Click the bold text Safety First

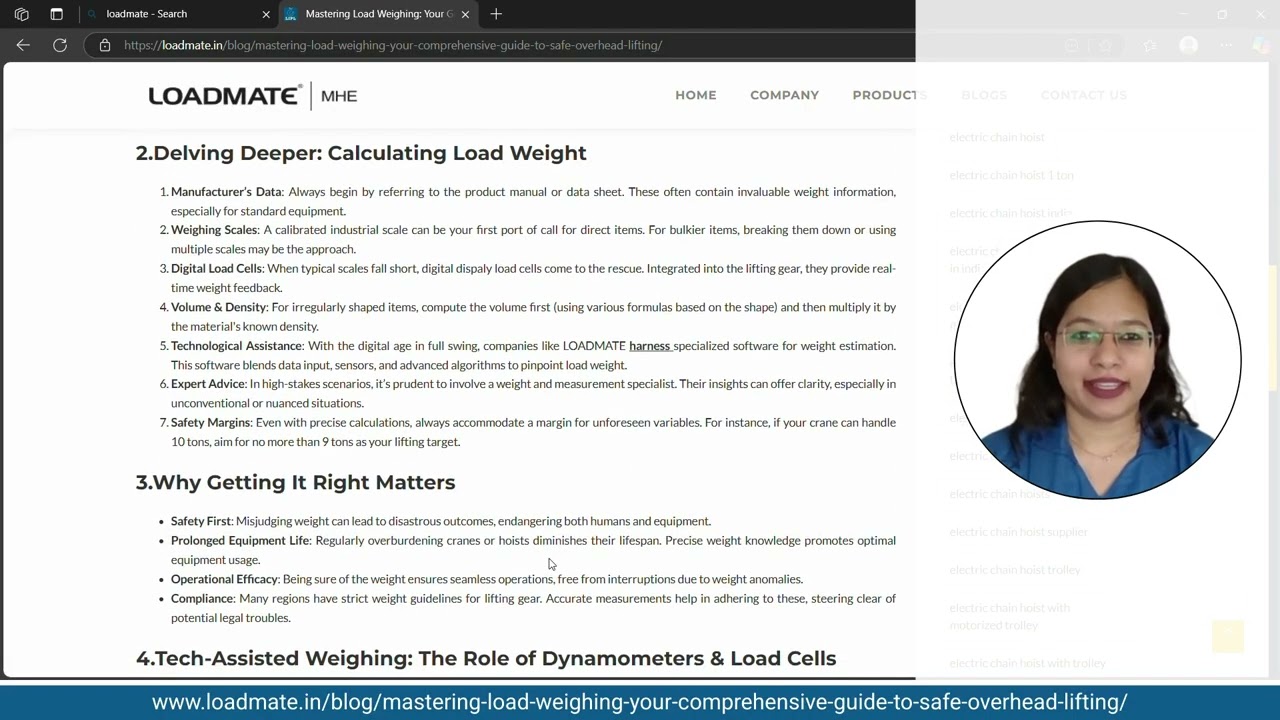(201, 521)
